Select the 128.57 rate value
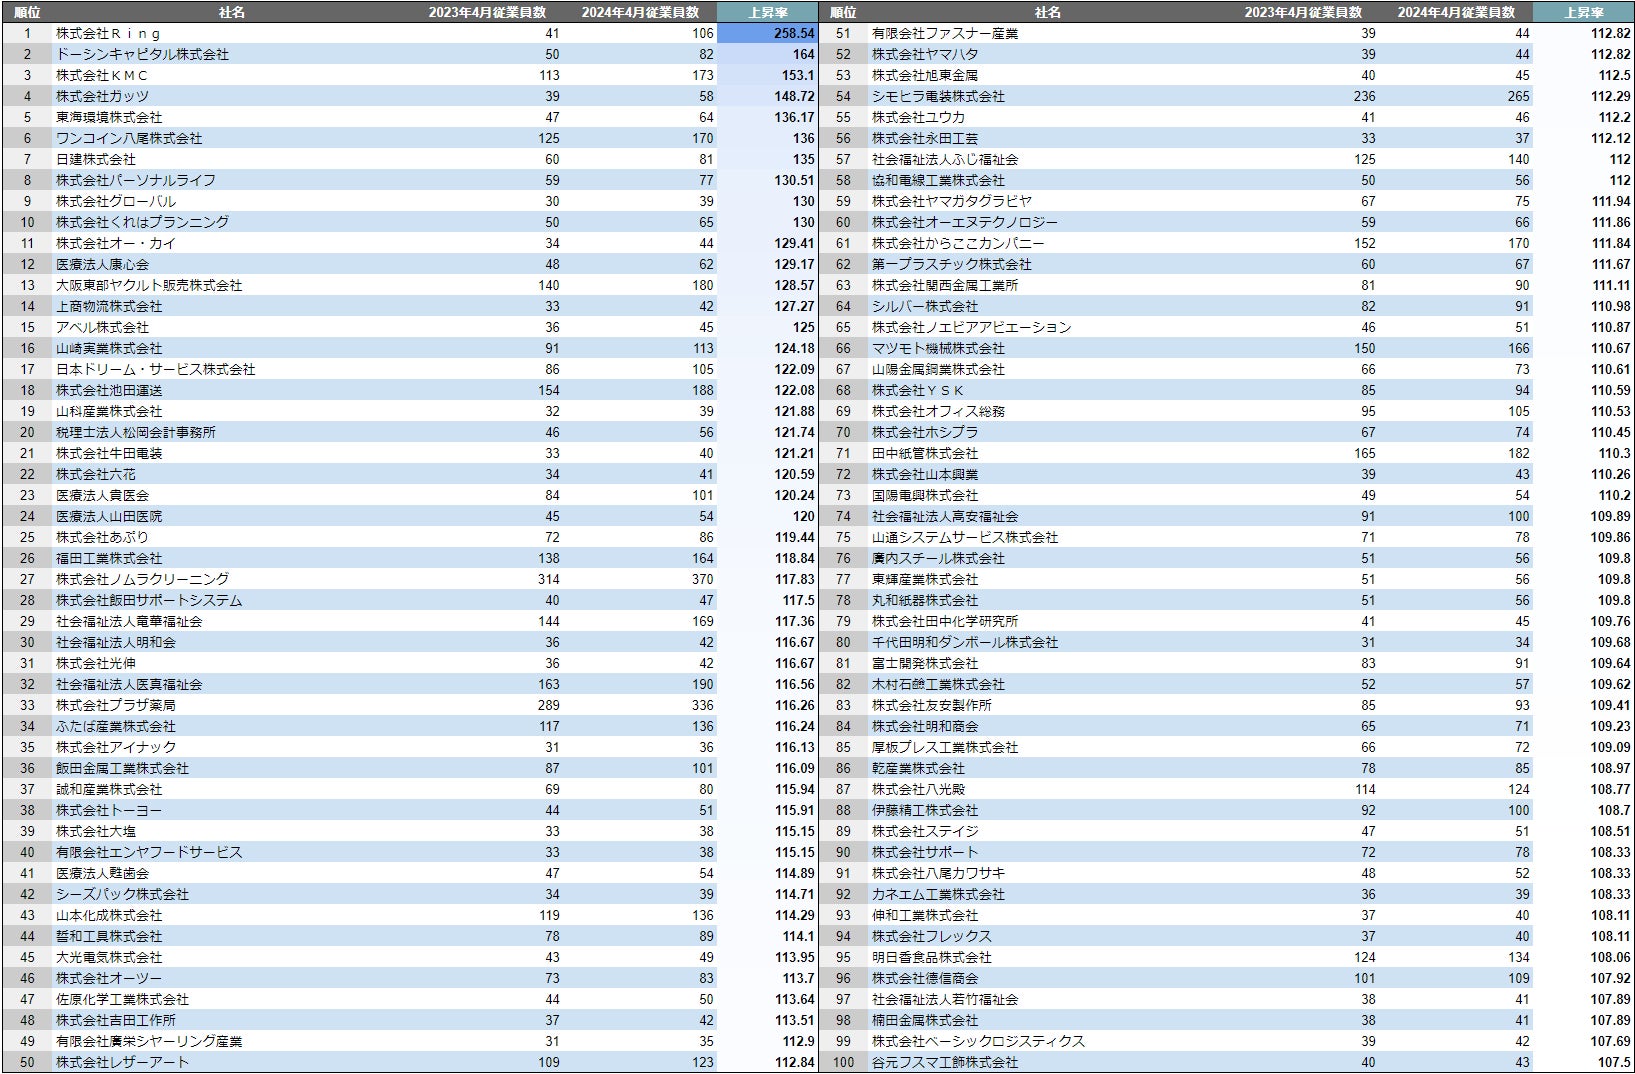The image size is (1635, 1074). pyautogui.click(x=794, y=285)
